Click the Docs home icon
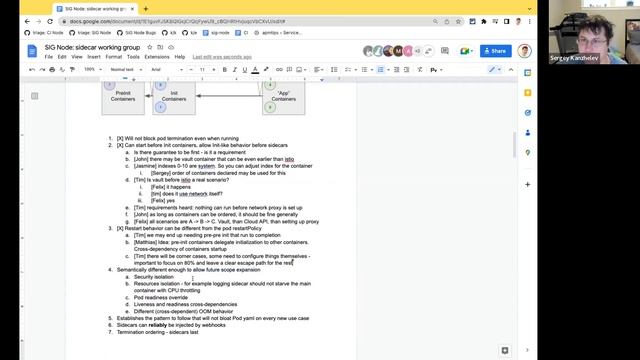Screen dimensions: 640x360 pos(32,51)
